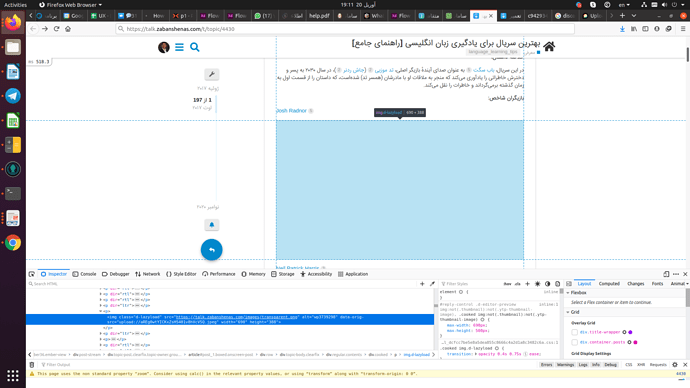Toggle Logs filter in console
Screen dimensions: 690x388
click(x=583, y=365)
